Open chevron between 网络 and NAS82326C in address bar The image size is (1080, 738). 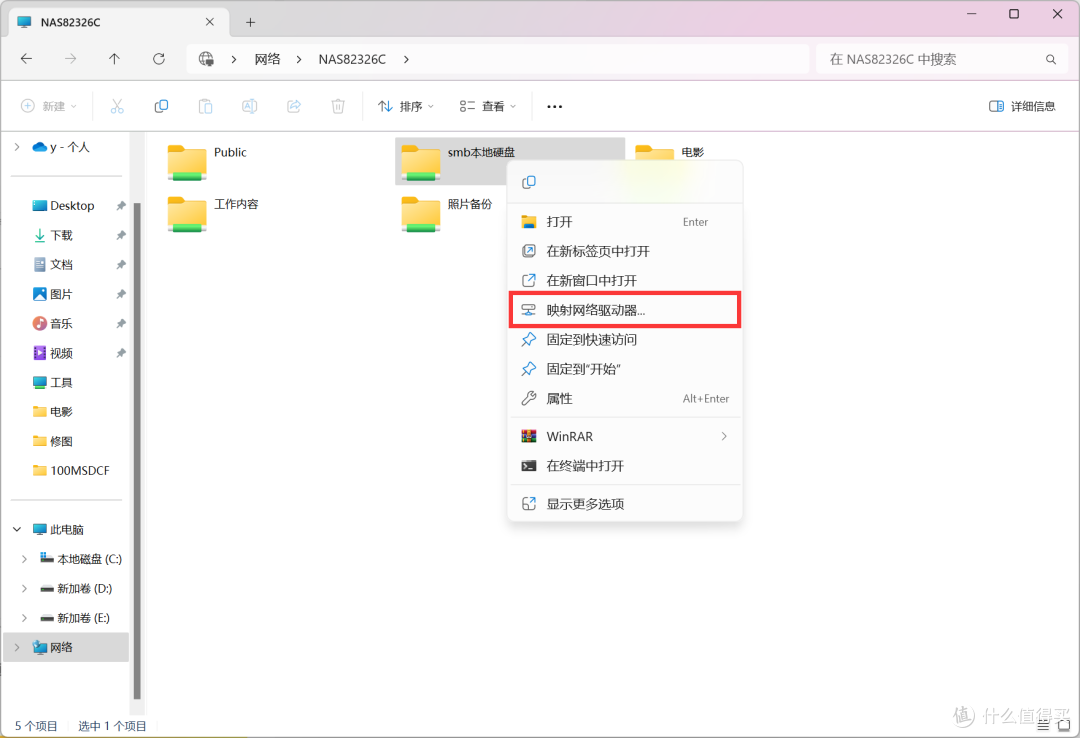(299, 59)
